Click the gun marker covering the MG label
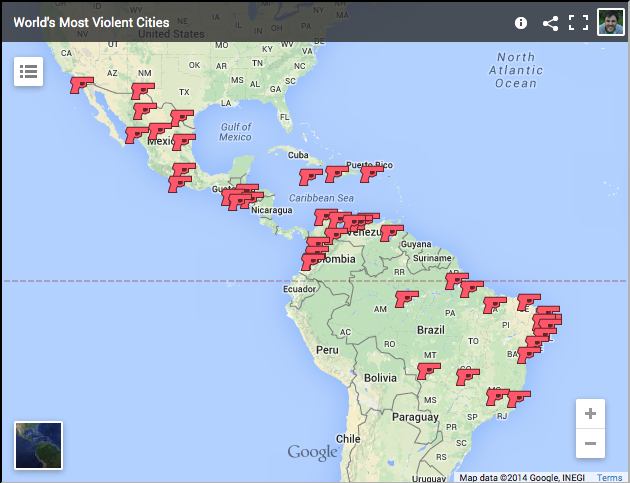 coord(497,397)
